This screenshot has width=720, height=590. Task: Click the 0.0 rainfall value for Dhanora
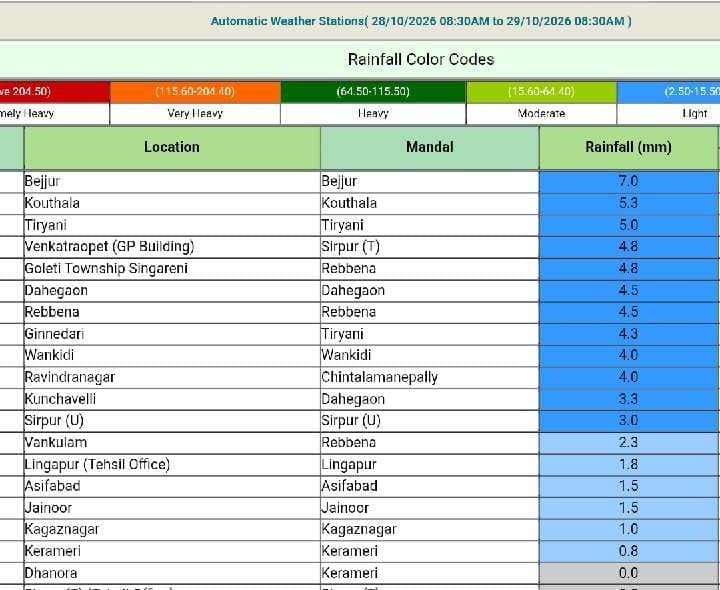click(x=628, y=573)
